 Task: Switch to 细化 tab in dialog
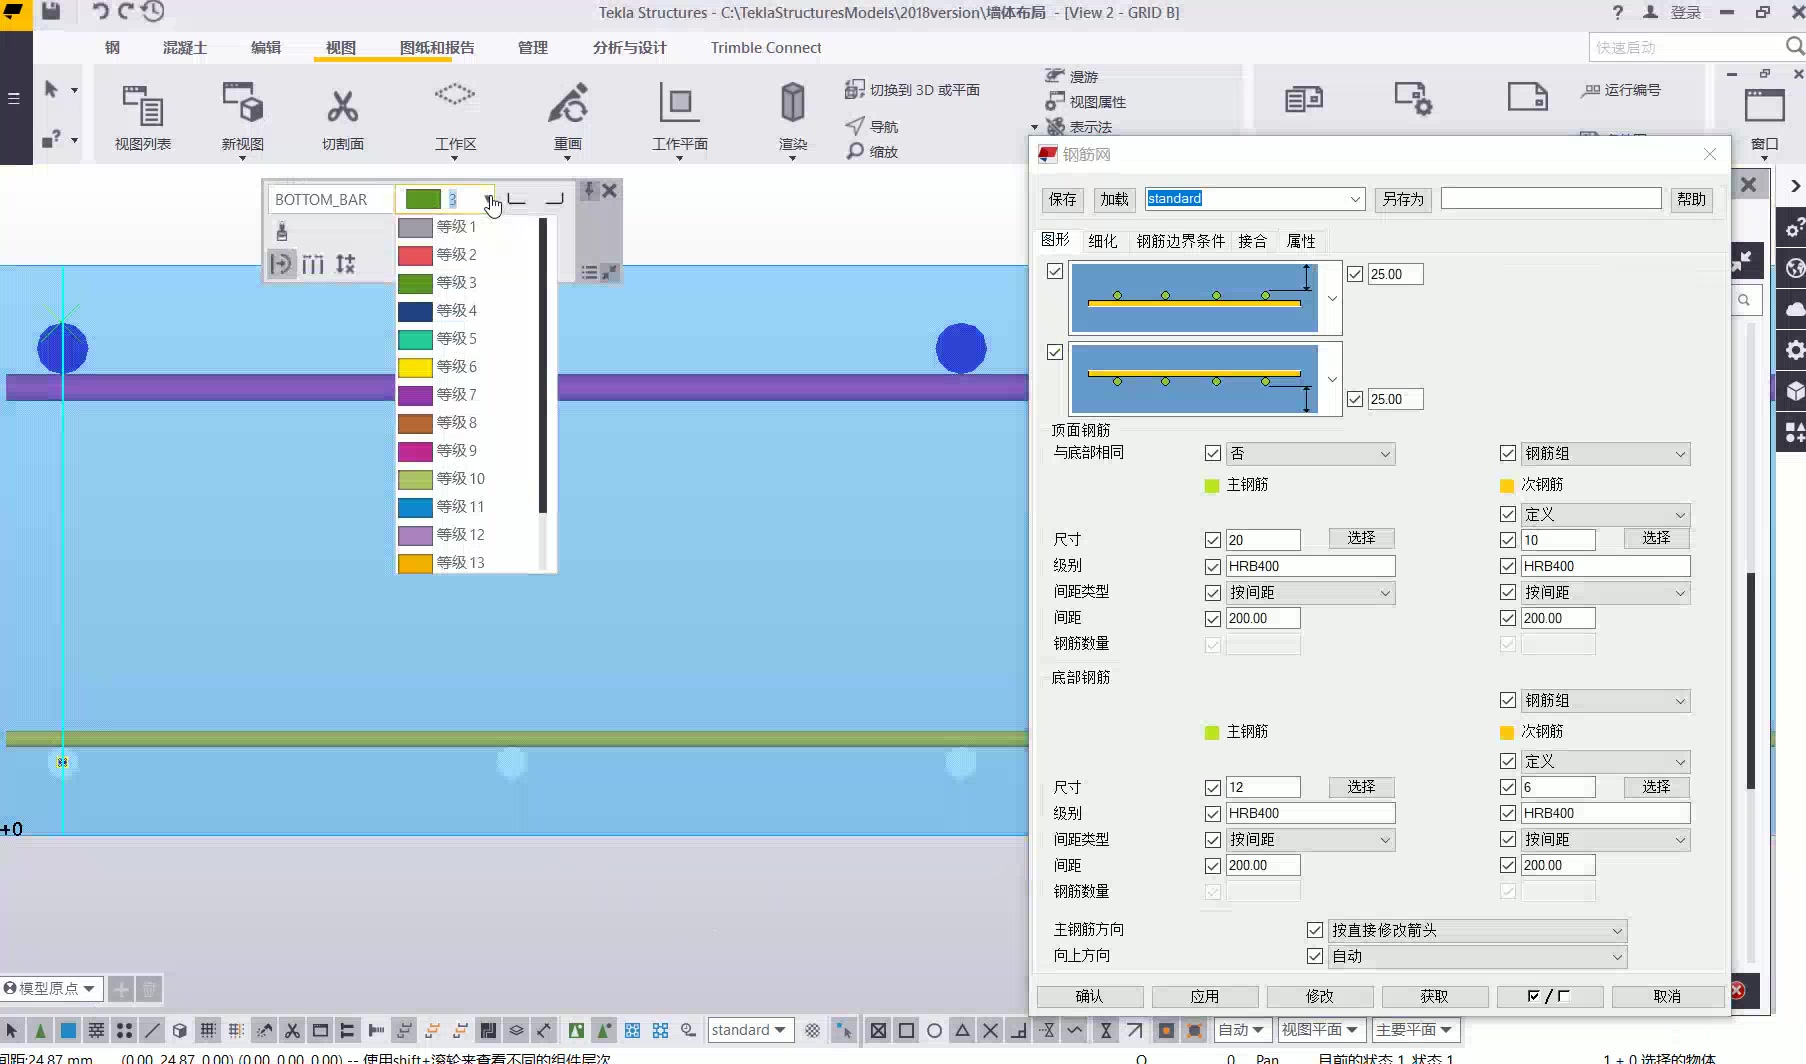[x=1103, y=241]
